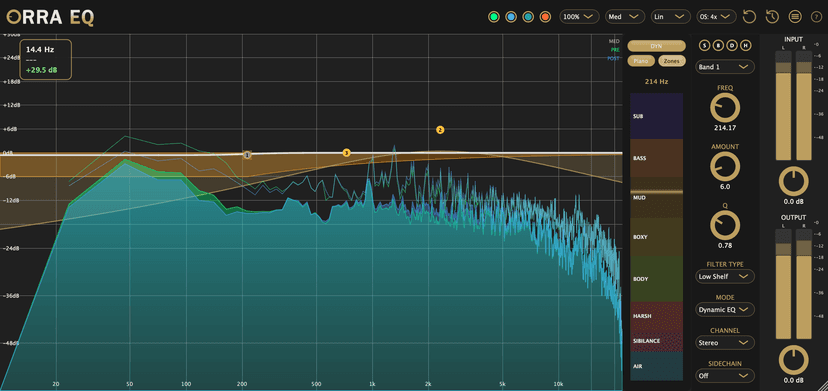
Task: Toggle the S band button
Action: click(x=704, y=45)
